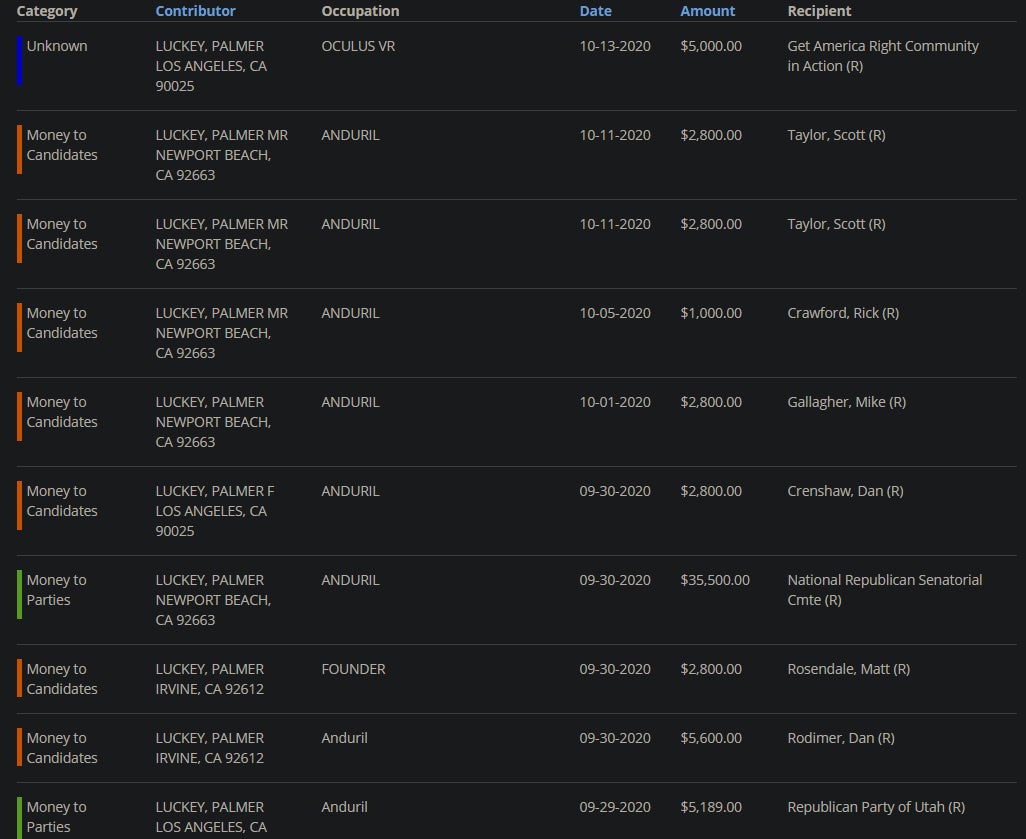The image size is (1026, 839).
Task: Click recipient Crawford, Rick (R)
Action: [x=842, y=313]
